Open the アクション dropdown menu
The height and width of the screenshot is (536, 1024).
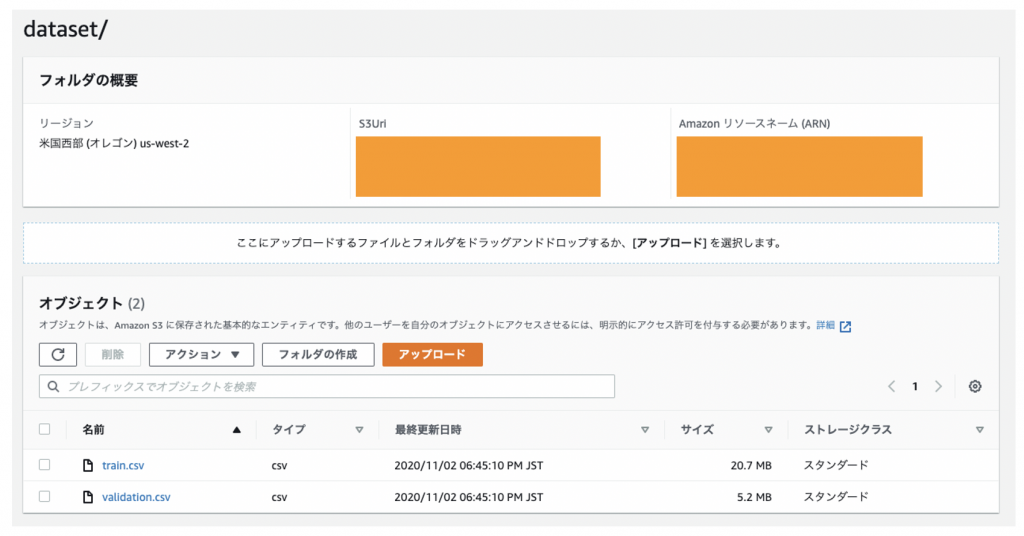coord(201,355)
